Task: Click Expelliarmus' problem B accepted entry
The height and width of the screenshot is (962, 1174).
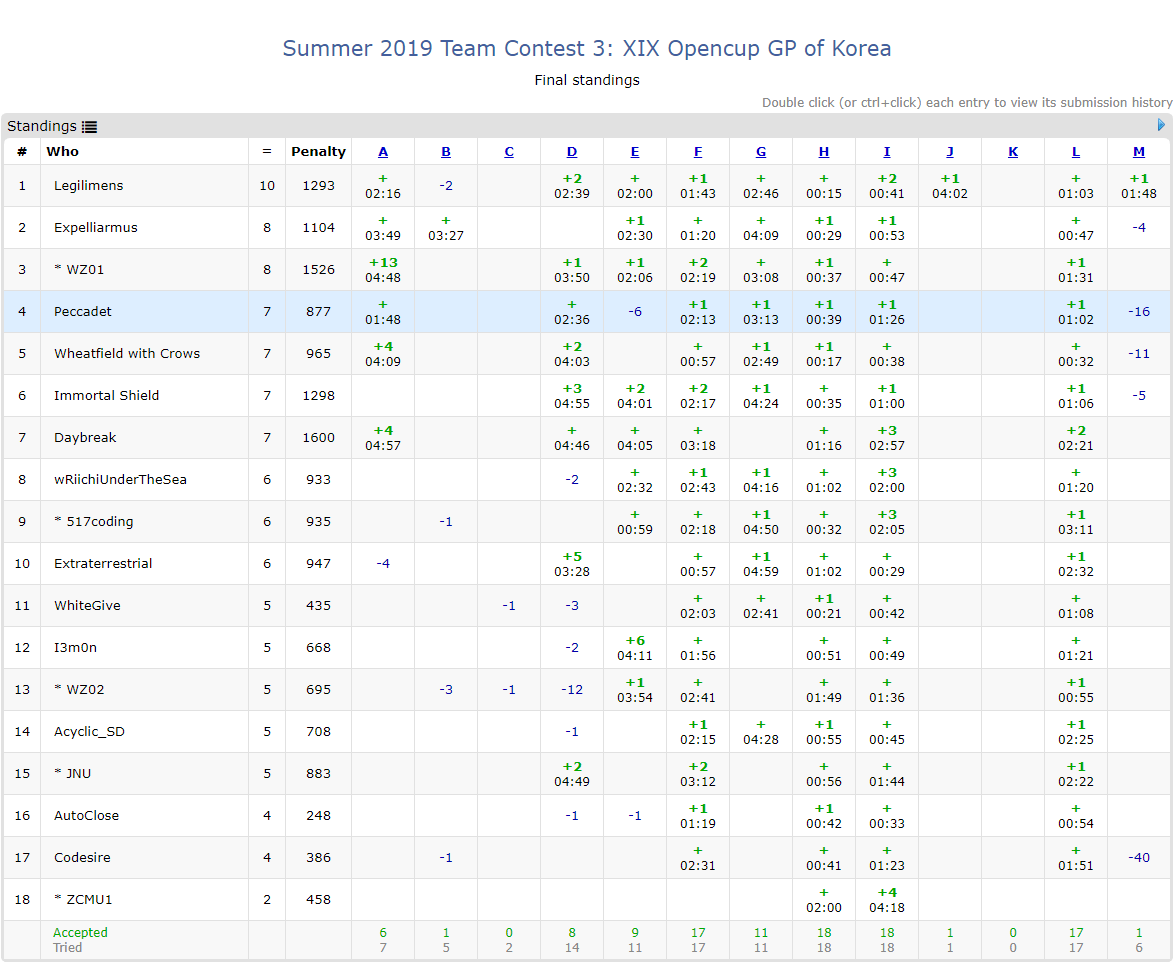Action: [x=446, y=228]
